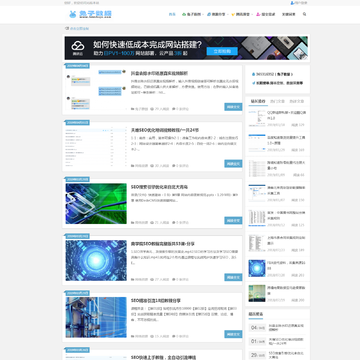
Task: Switch to the middle tab in sidebar article widget
Action: (277, 101)
